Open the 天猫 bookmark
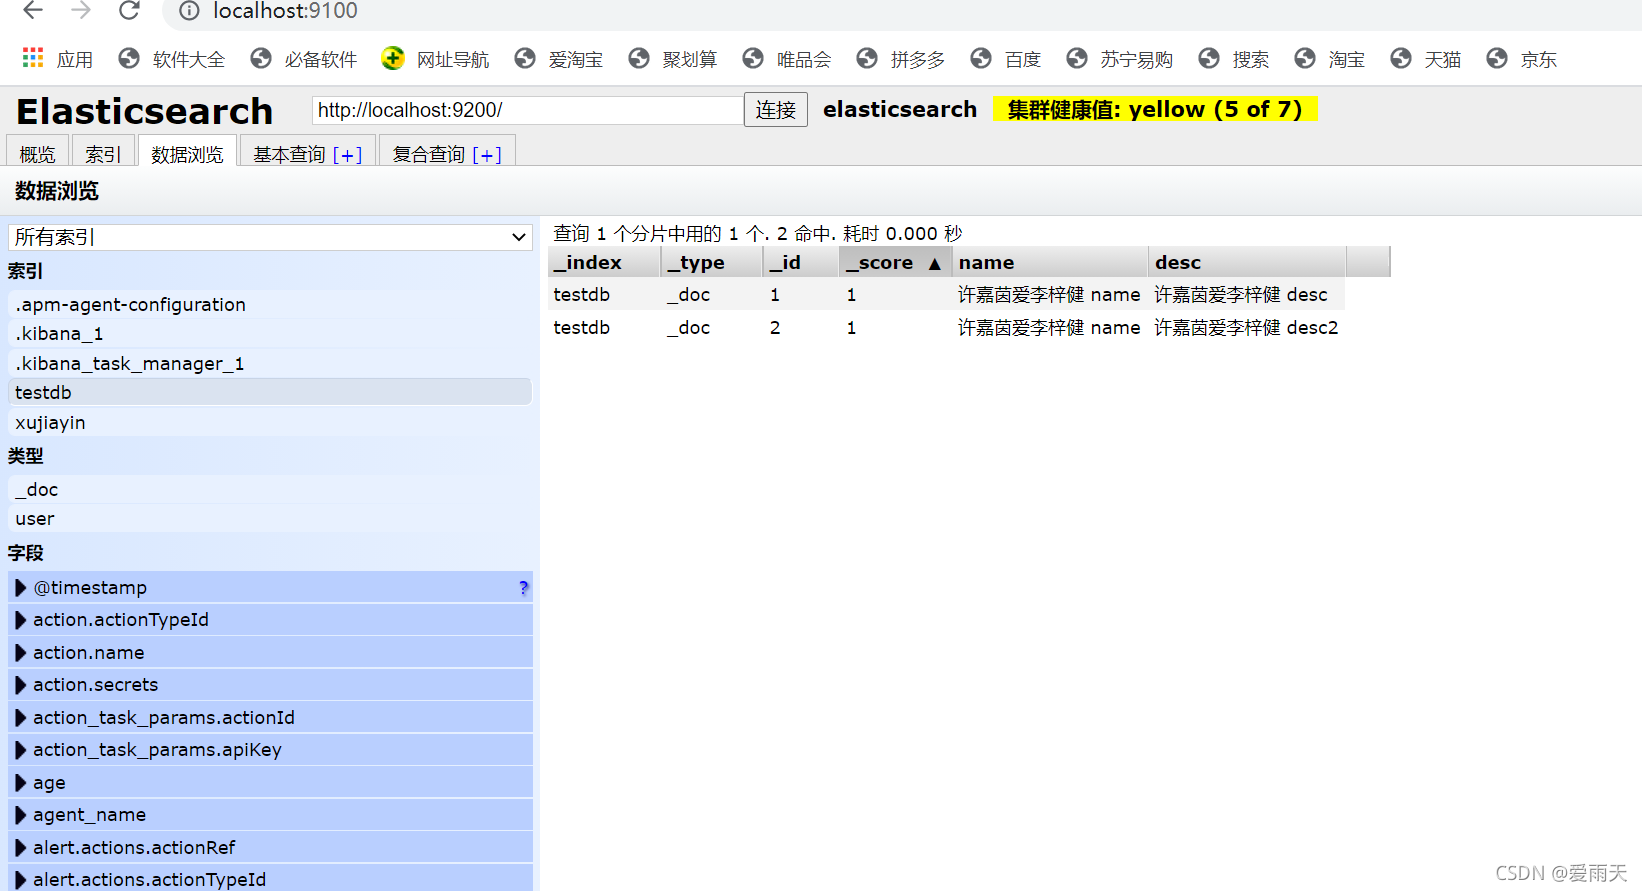The image size is (1642, 891). 1426,59
